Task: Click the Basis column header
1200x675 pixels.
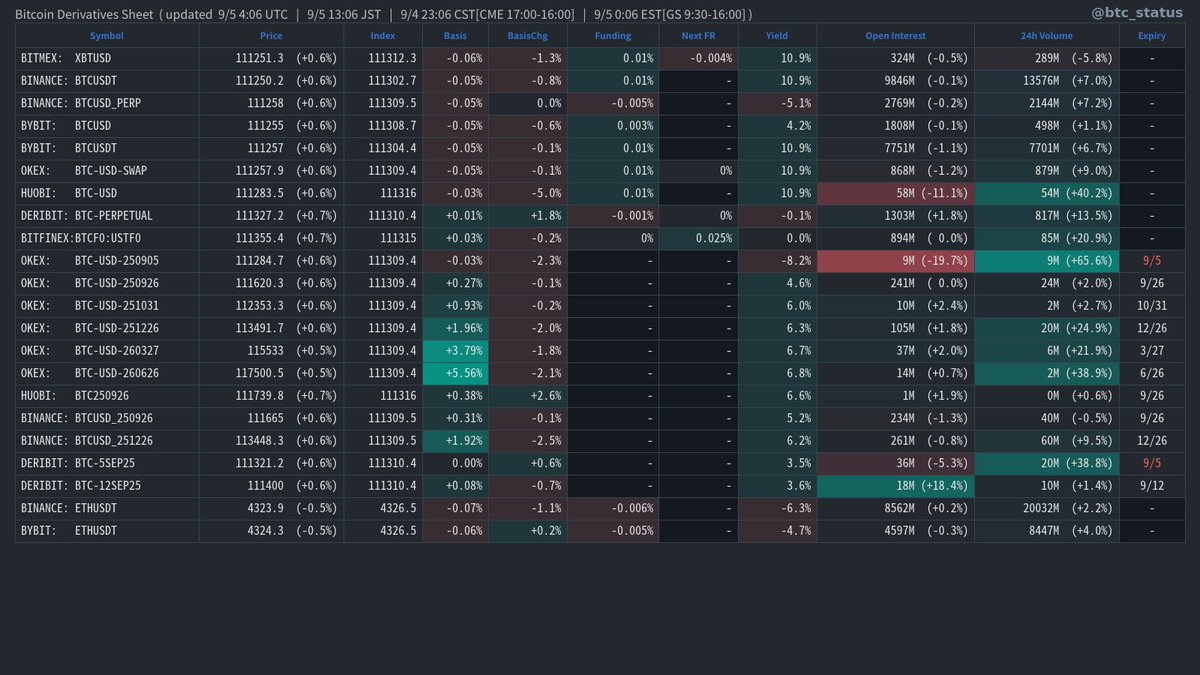Action: 455,36
